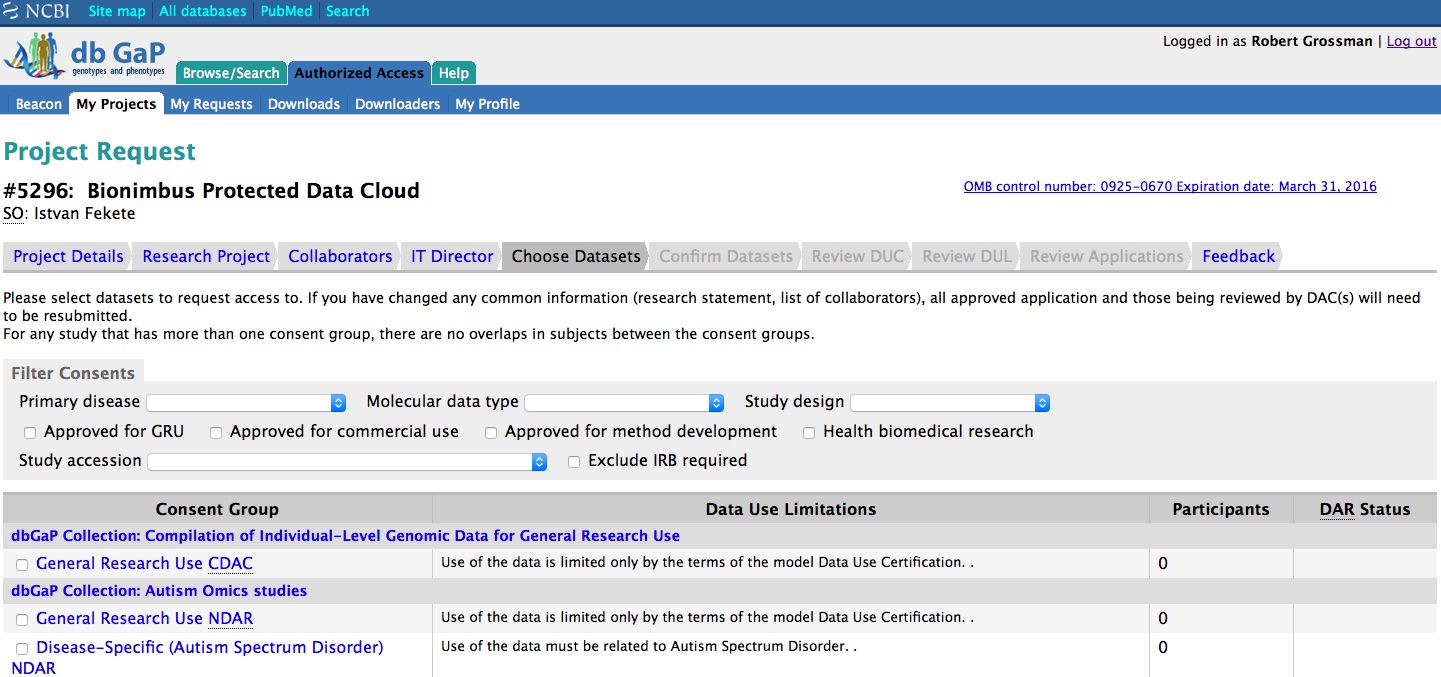Open the Browse/Search tab

point(231,73)
